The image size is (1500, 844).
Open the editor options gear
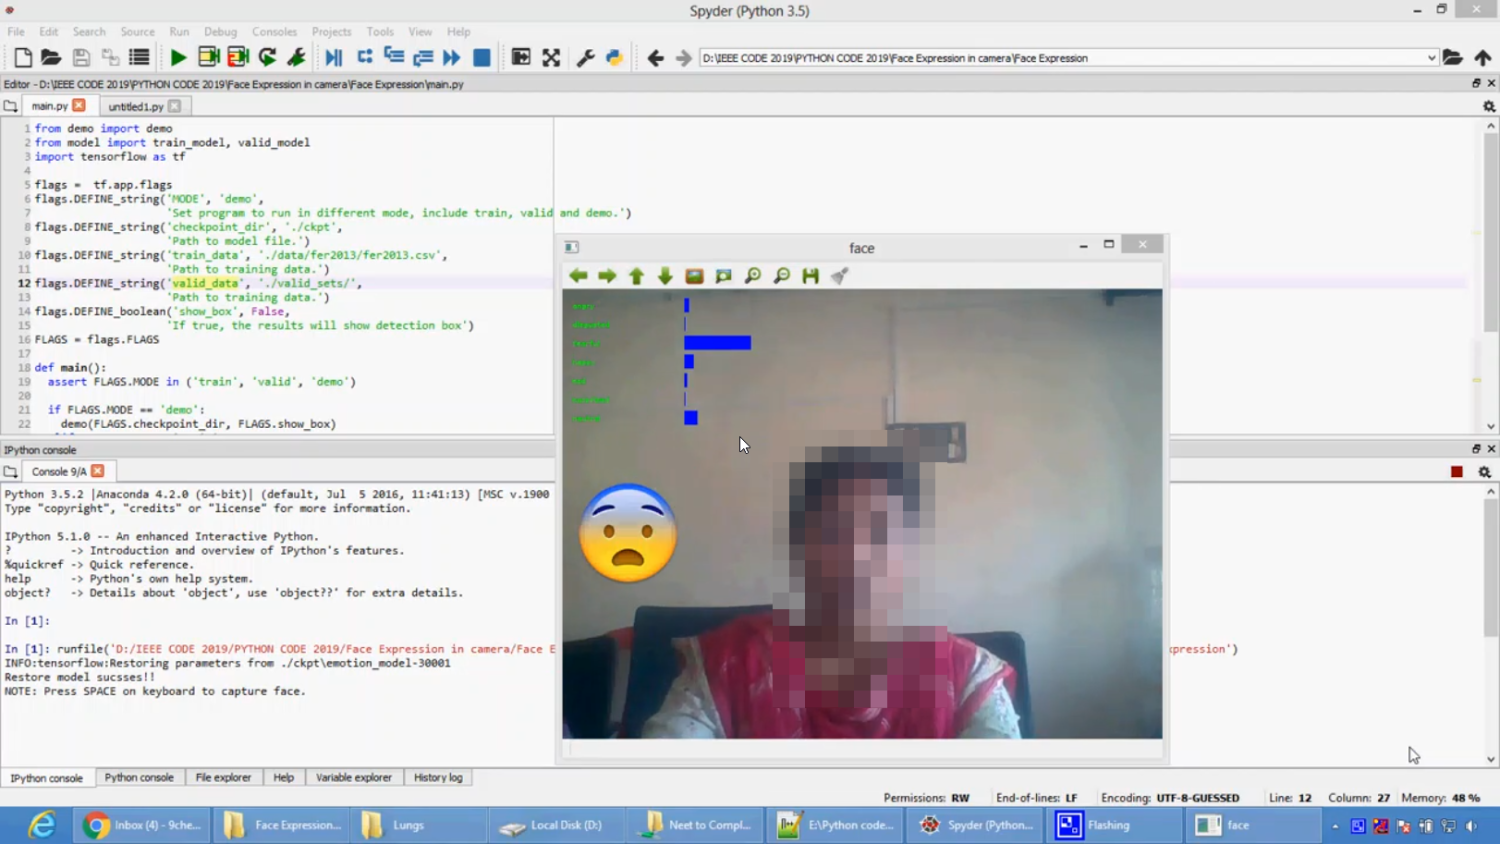click(1489, 106)
